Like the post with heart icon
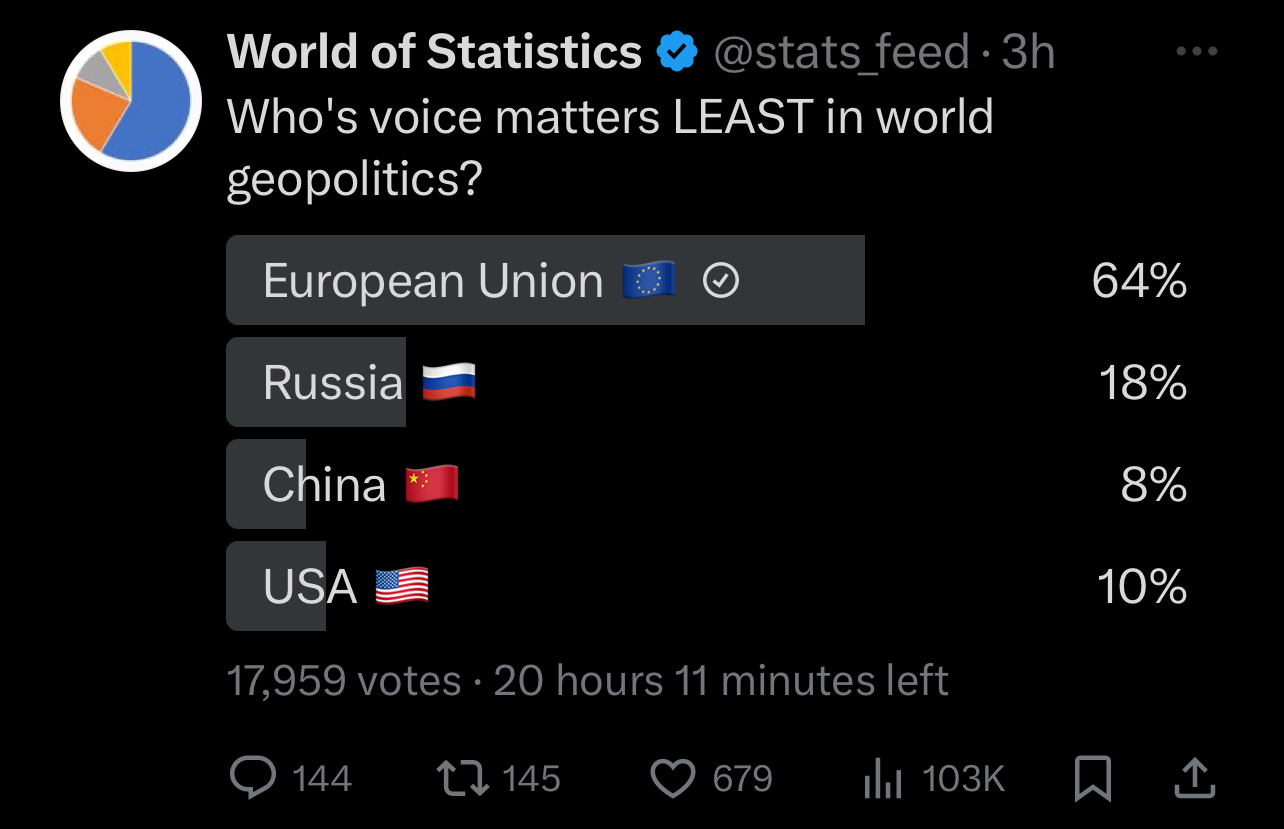 click(x=672, y=778)
